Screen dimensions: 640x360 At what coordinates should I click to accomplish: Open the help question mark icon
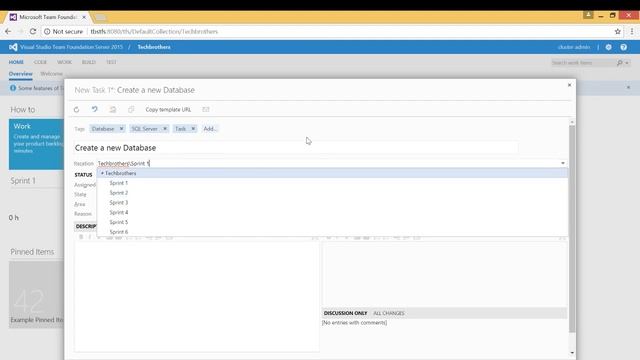pyautogui.click(x=624, y=47)
